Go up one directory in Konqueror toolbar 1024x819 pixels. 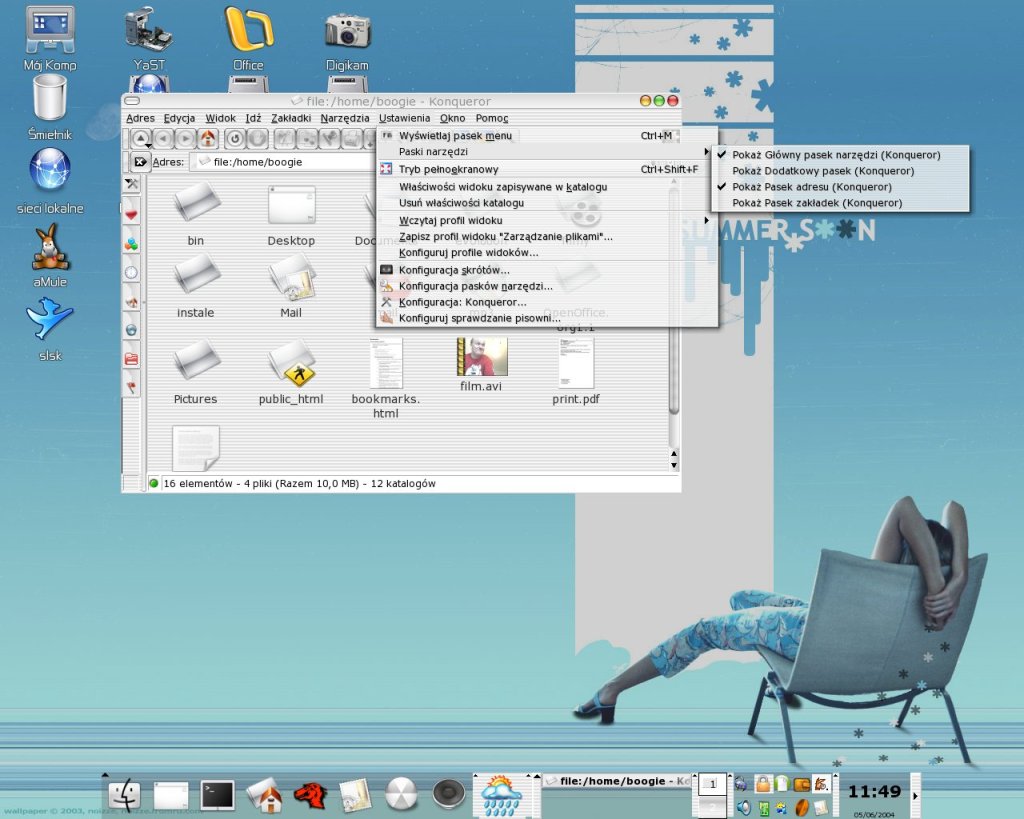click(x=141, y=138)
